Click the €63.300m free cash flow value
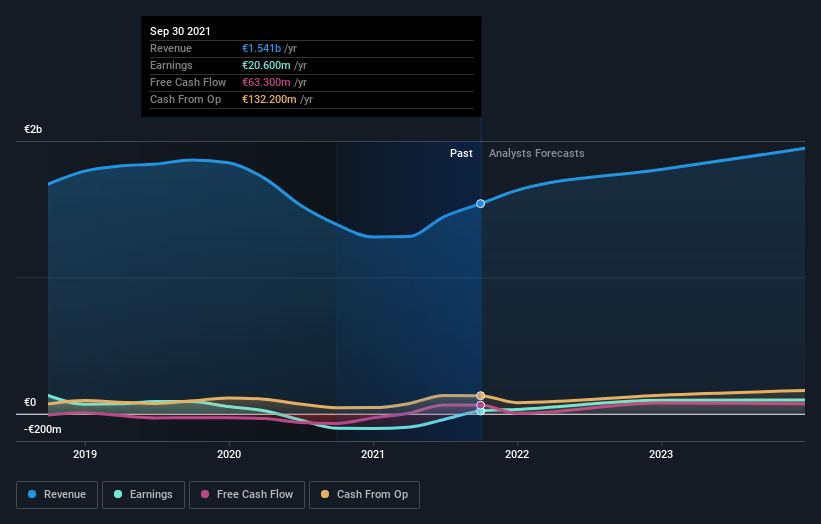The image size is (821, 524). (266, 82)
